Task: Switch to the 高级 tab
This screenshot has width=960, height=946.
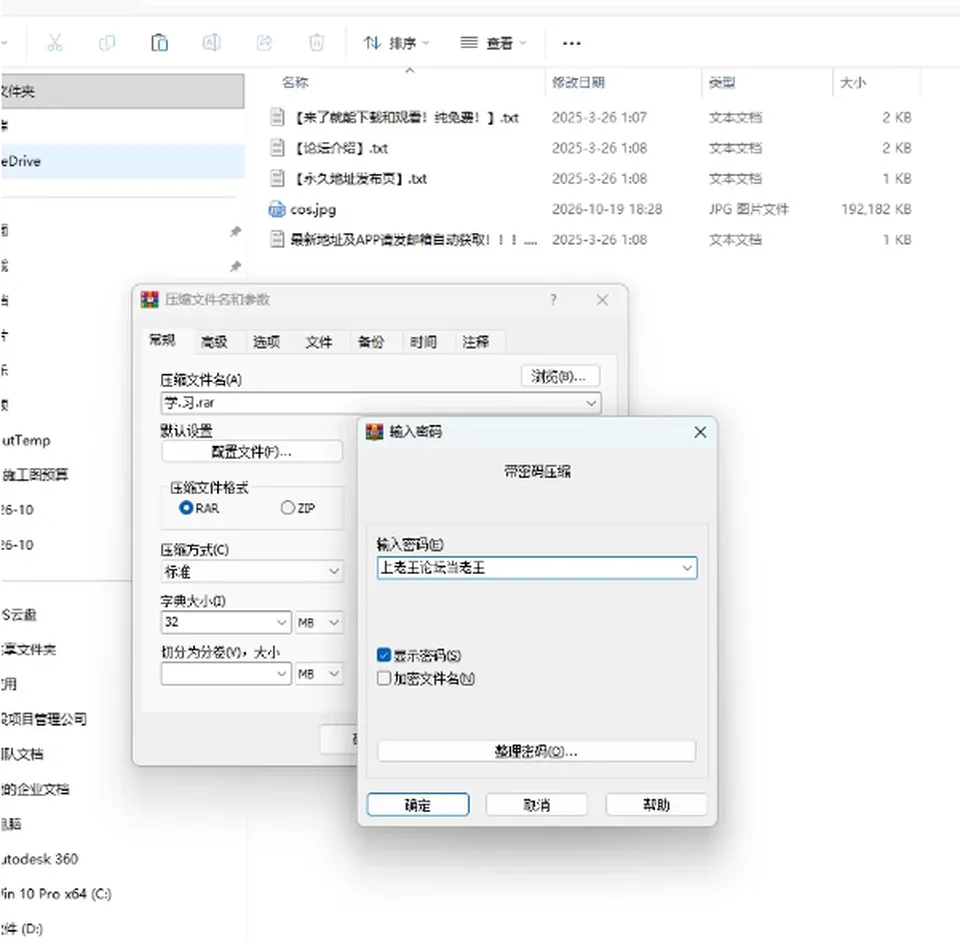Action: tap(214, 342)
